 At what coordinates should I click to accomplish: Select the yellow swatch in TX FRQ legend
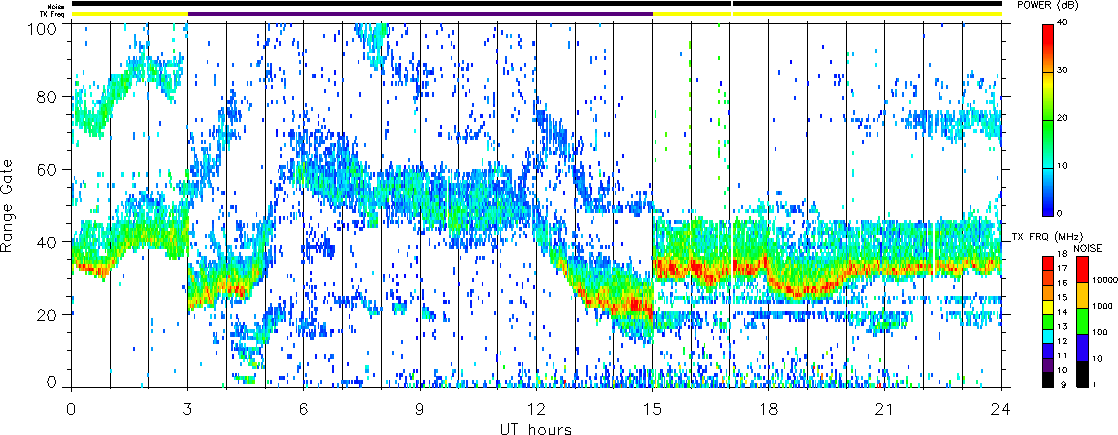[1048, 307]
